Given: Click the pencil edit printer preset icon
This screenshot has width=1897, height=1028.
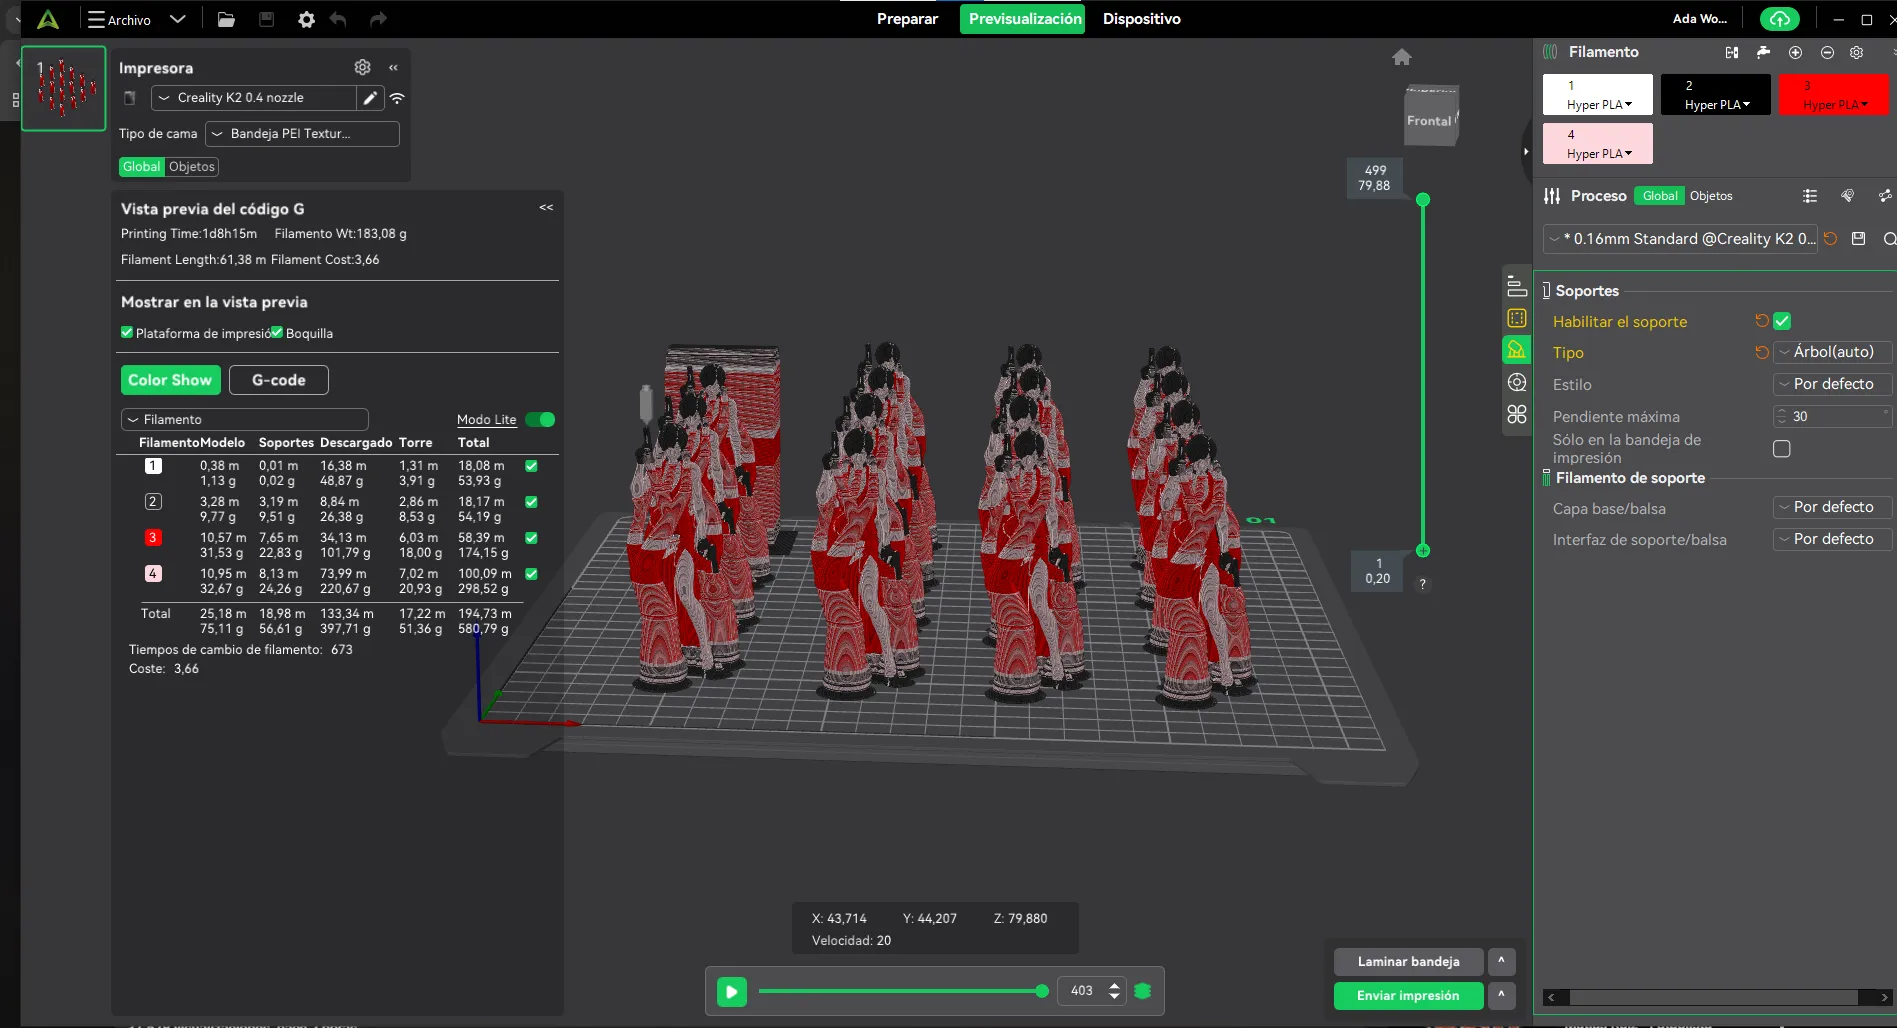Looking at the screenshot, I should click(370, 98).
